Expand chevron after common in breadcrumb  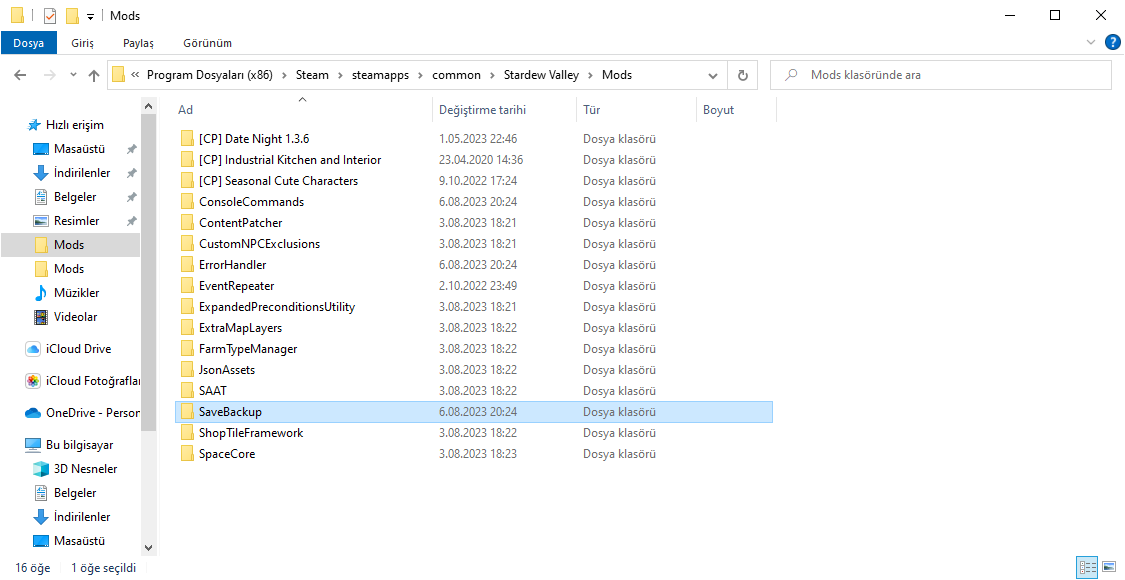click(x=492, y=75)
